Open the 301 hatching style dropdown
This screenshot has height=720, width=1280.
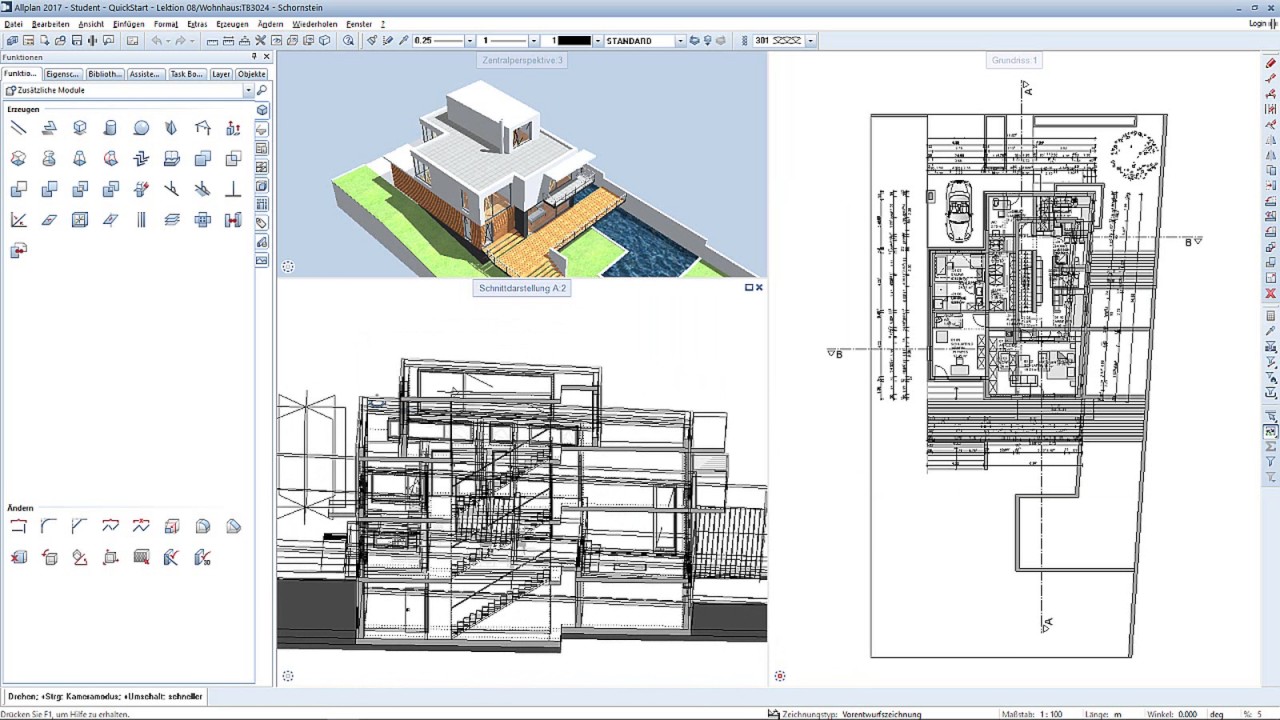click(x=810, y=41)
